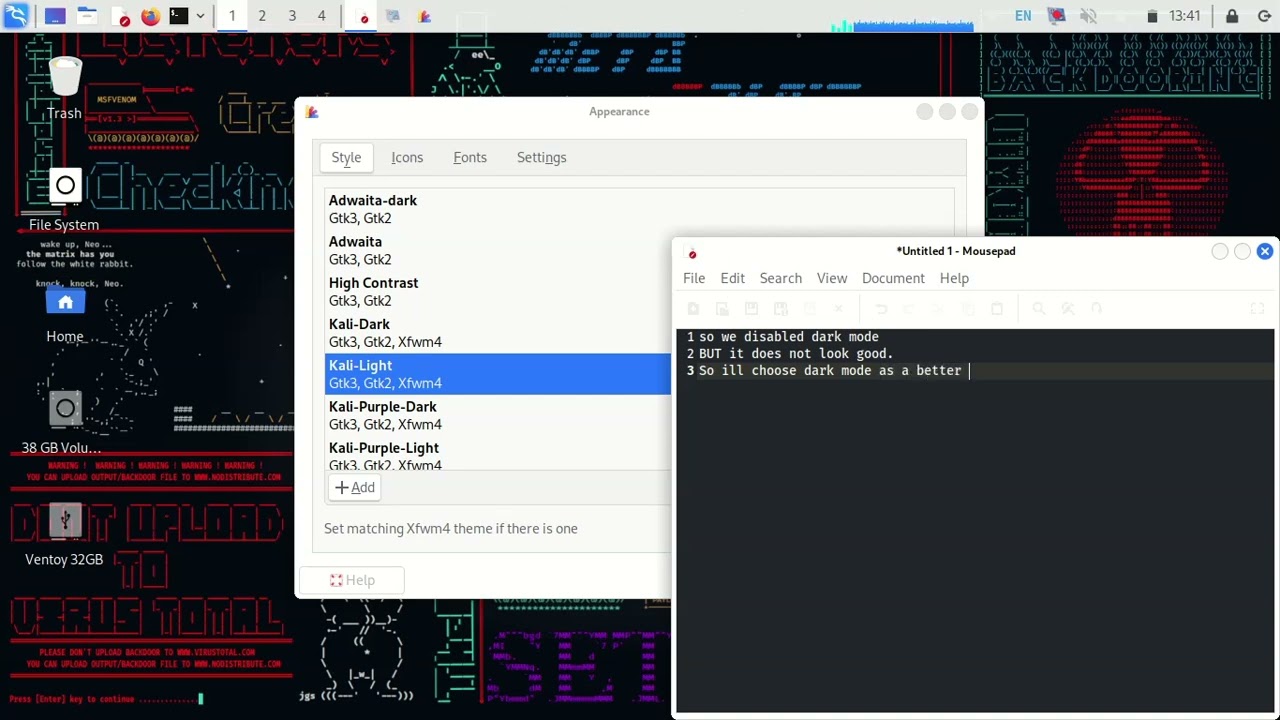Viewport: 1280px width, 720px height.
Task: Switch to workspace 3
Action: click(x=292, y=16)
